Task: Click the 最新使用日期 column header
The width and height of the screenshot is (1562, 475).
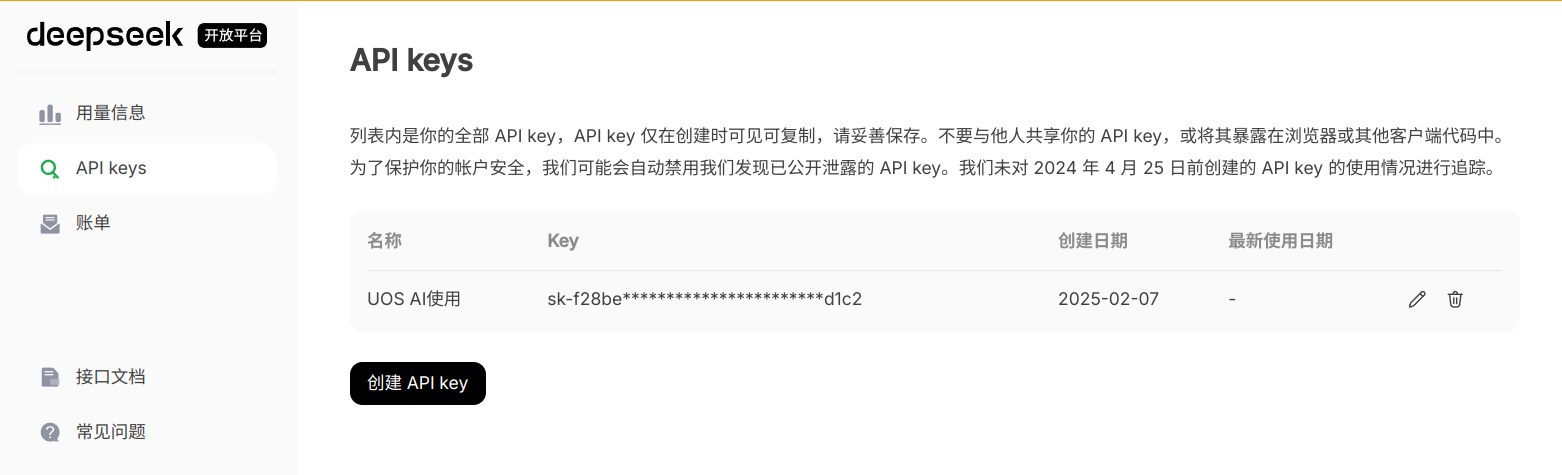Action: point(1281,241)
